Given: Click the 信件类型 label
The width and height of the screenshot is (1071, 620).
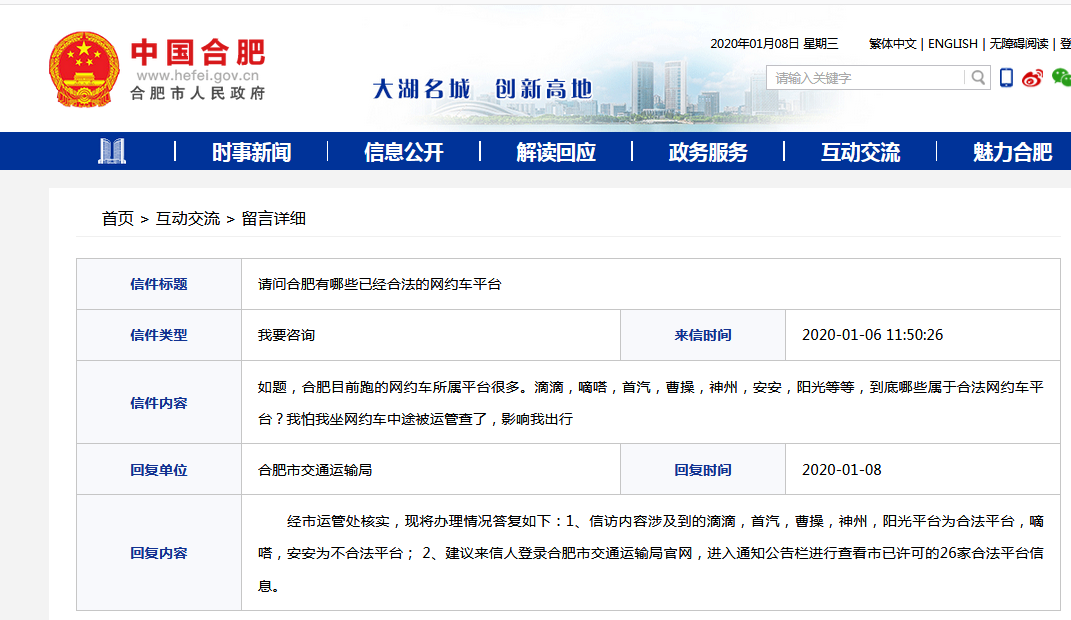Looking at the screenshot, I should (158, 335).
